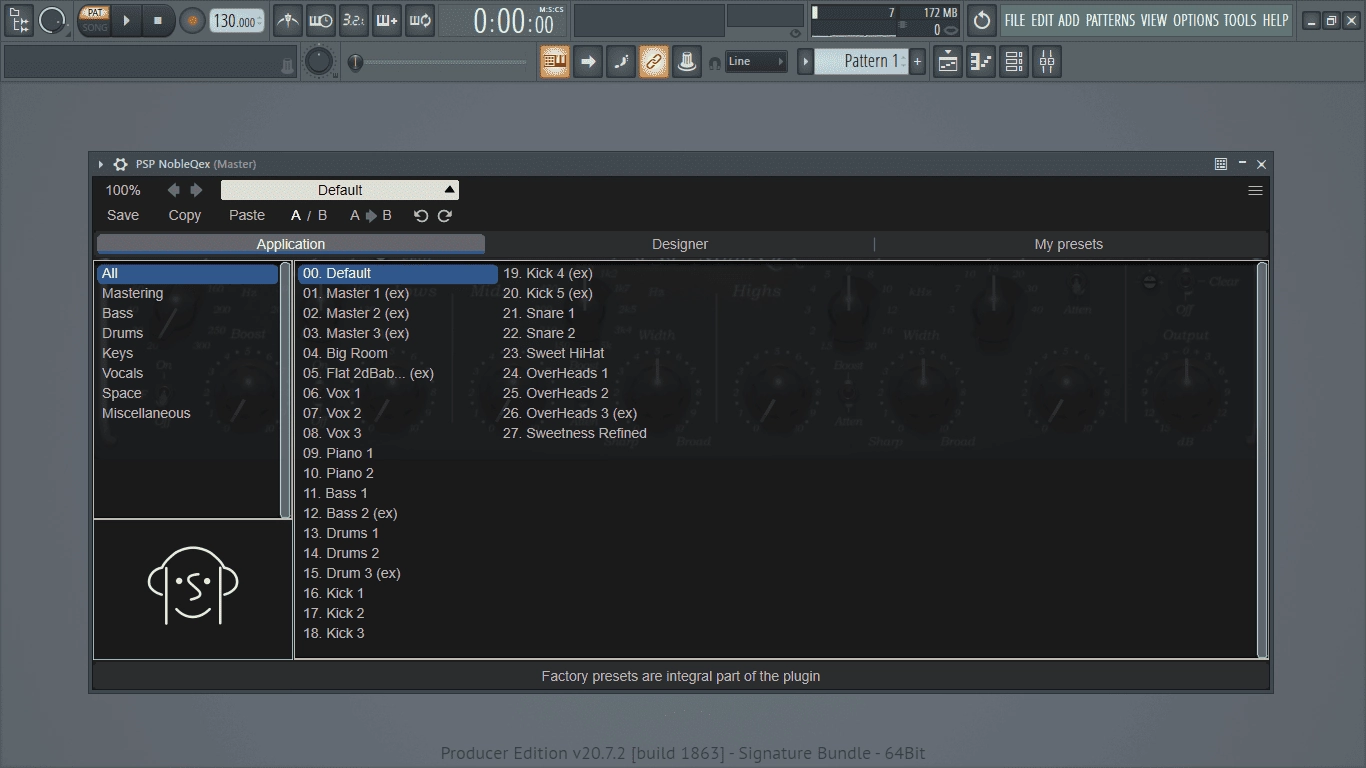Arm the record button
Screen dimensions: 1366x768
pyautogui.click(x=193, y=20)
